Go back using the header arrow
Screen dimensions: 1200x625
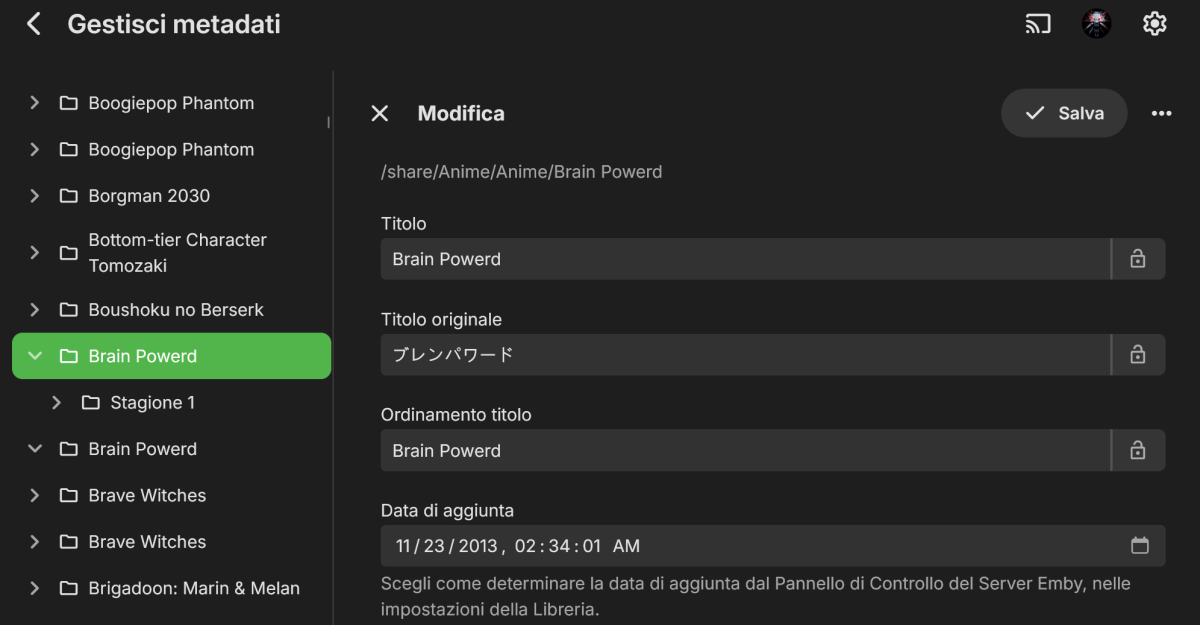34,24
